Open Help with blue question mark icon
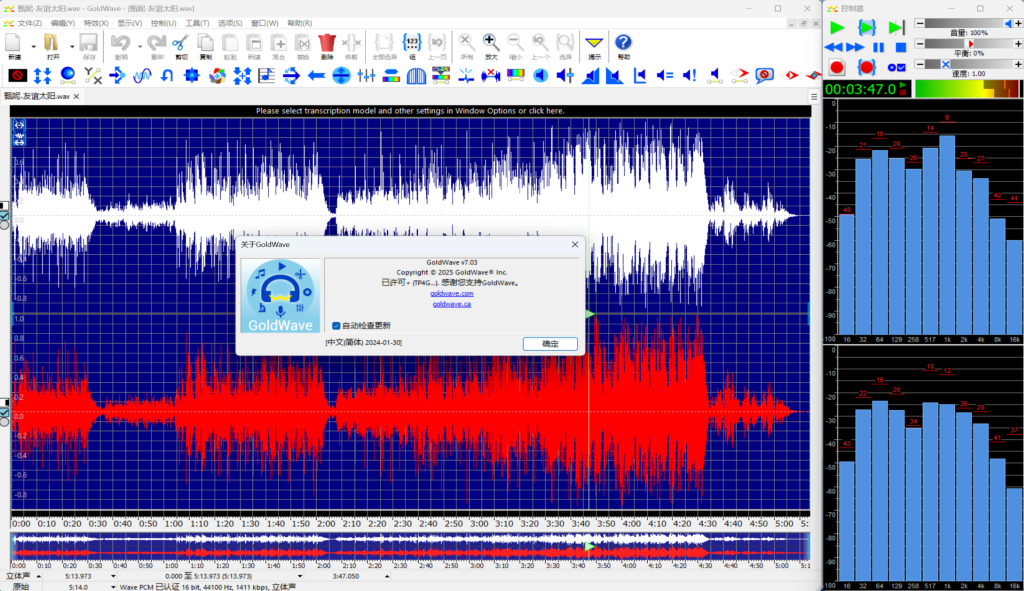This screenshot has height=591, width=1024. coord(623,42)
